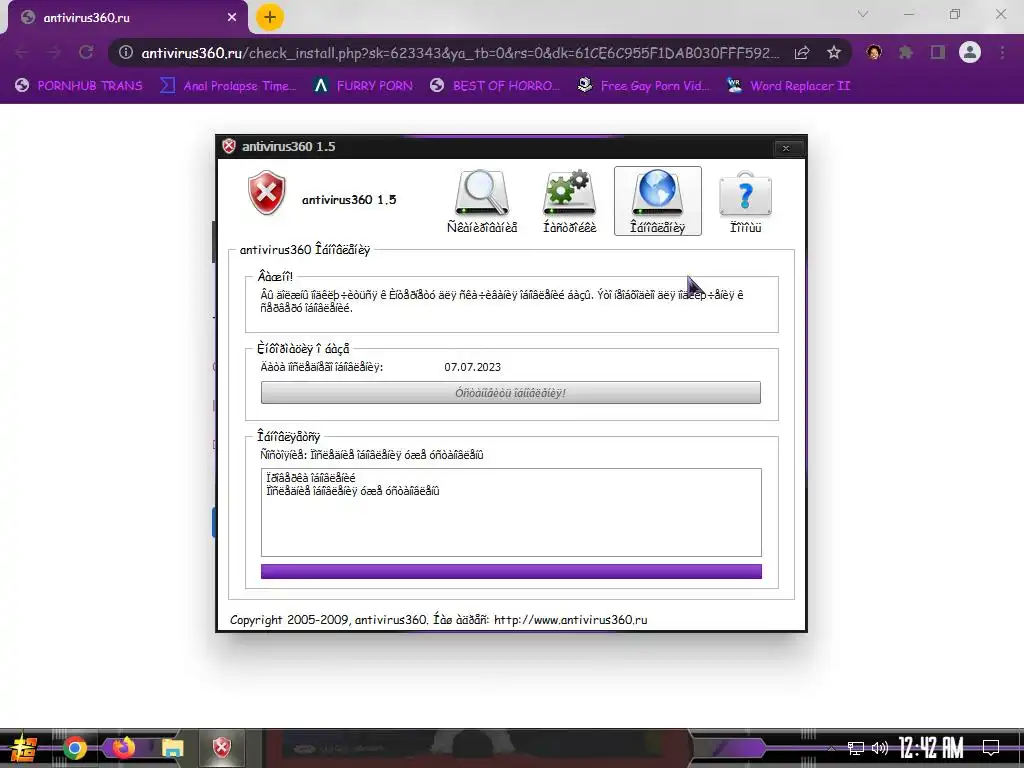1024x768 pixels.
Task: Toggle the browser side panel icon
Action: 938,52
